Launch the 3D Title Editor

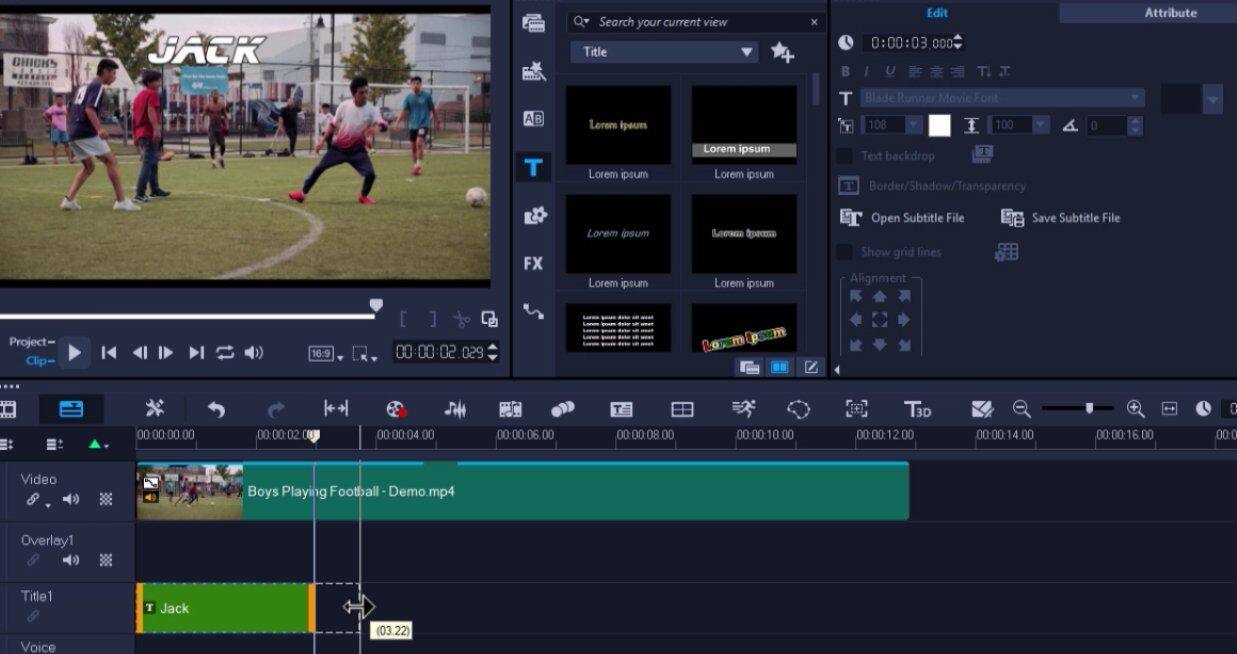(x=916, y=409)
